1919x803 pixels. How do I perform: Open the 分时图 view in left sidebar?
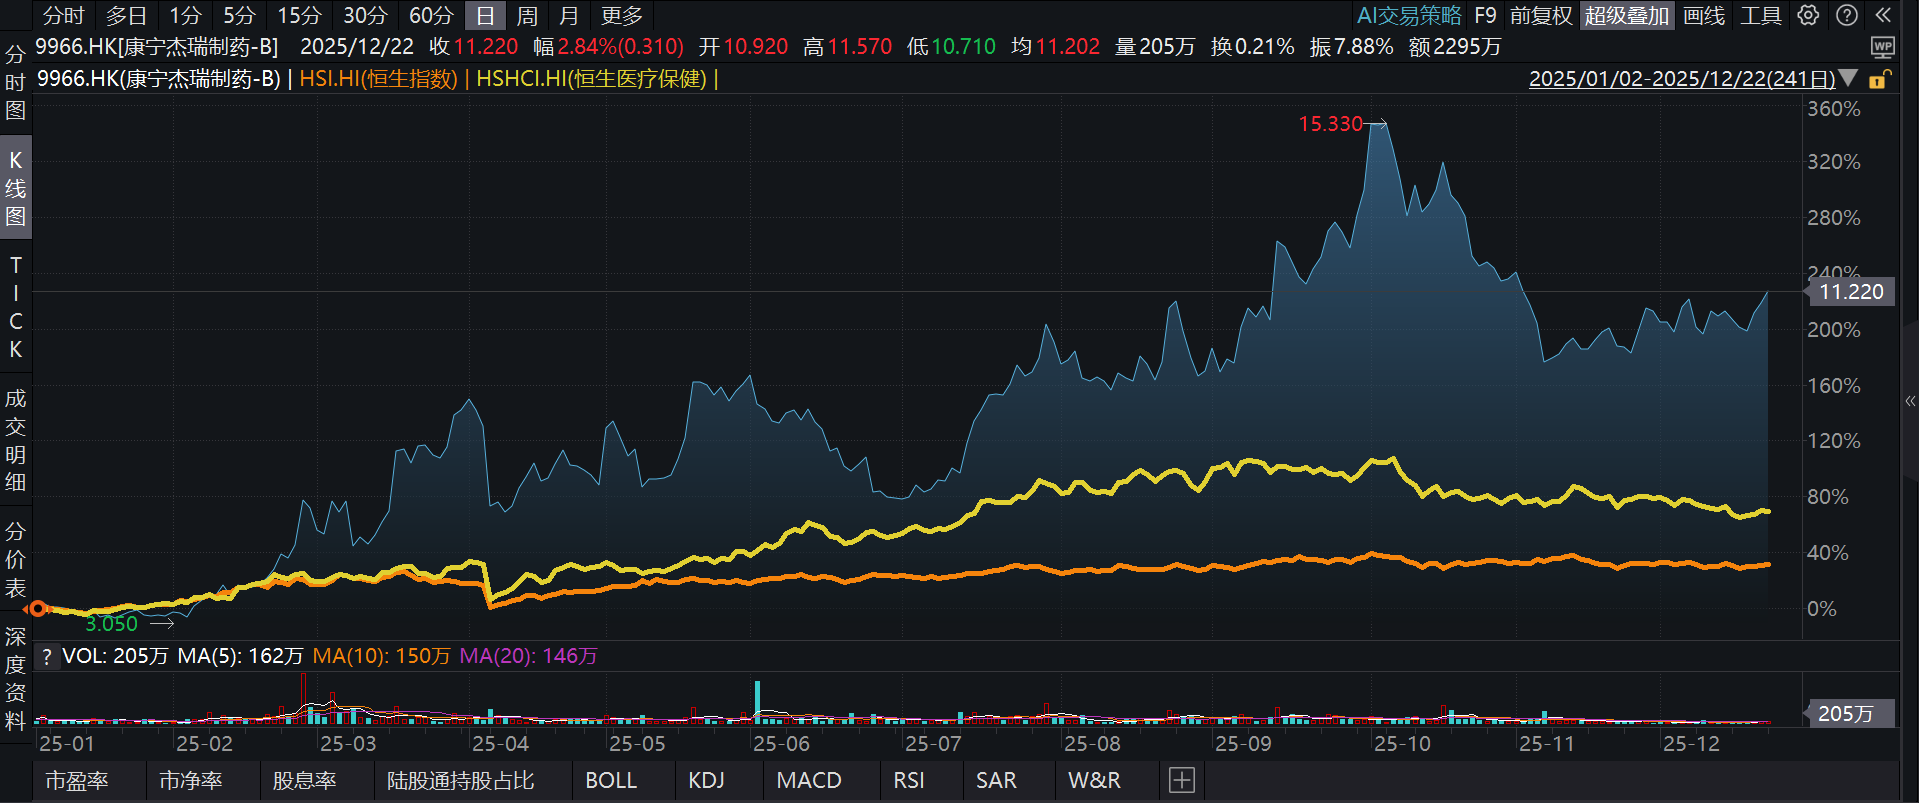15,82
